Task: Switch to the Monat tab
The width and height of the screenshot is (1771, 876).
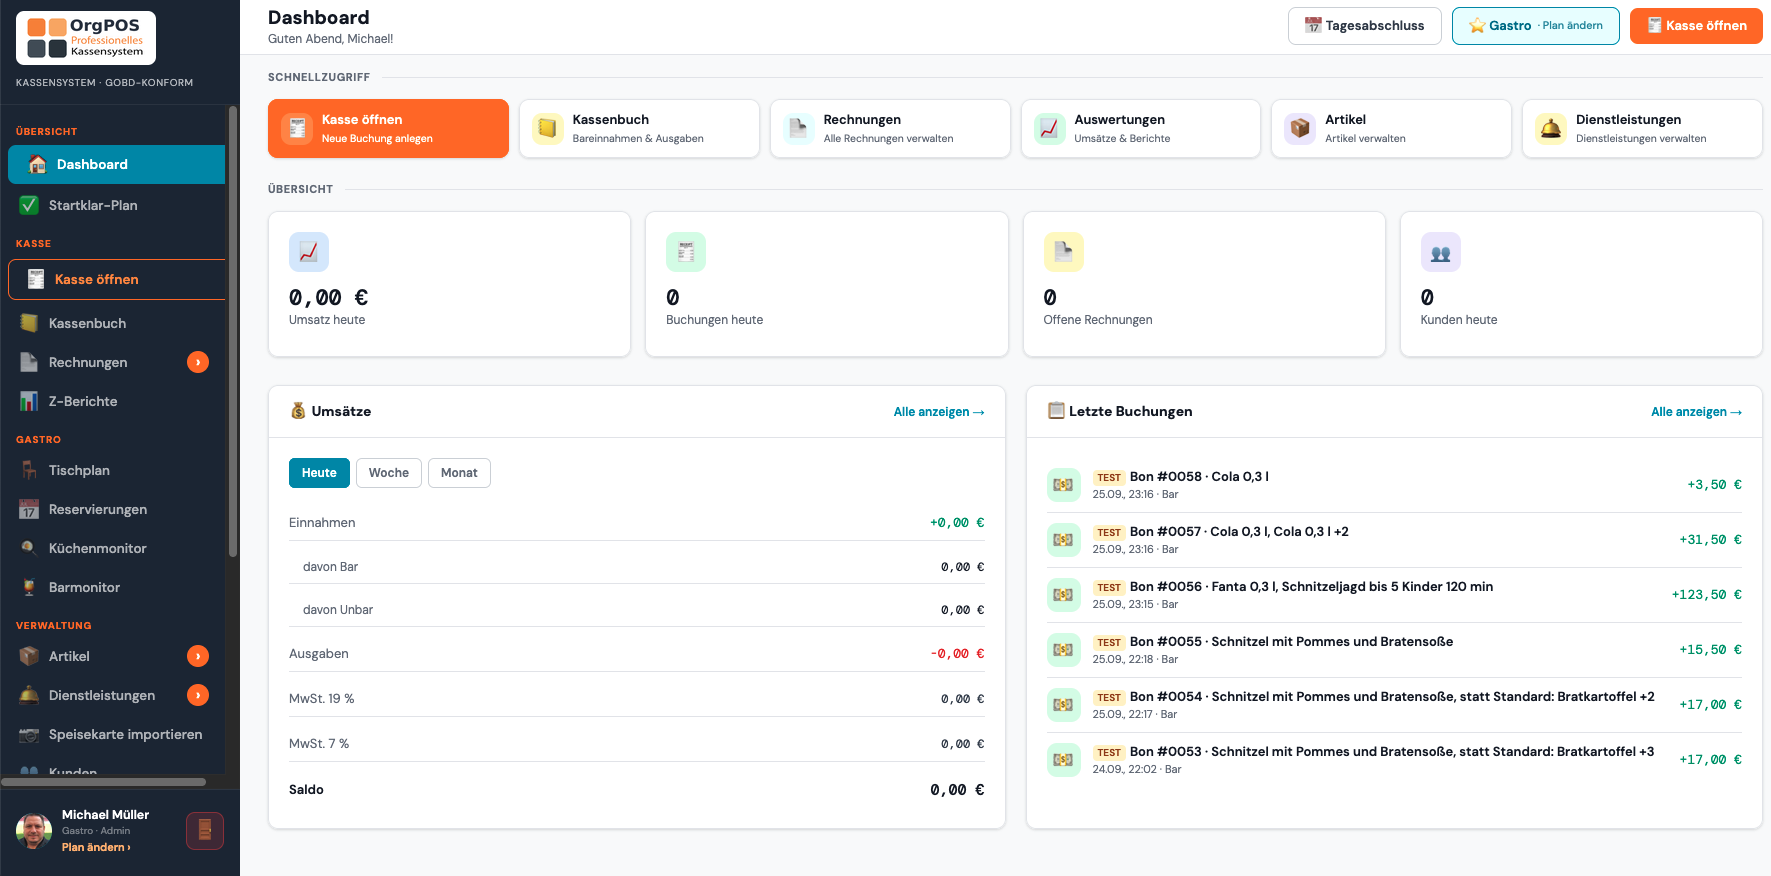Action: (459, 473)
